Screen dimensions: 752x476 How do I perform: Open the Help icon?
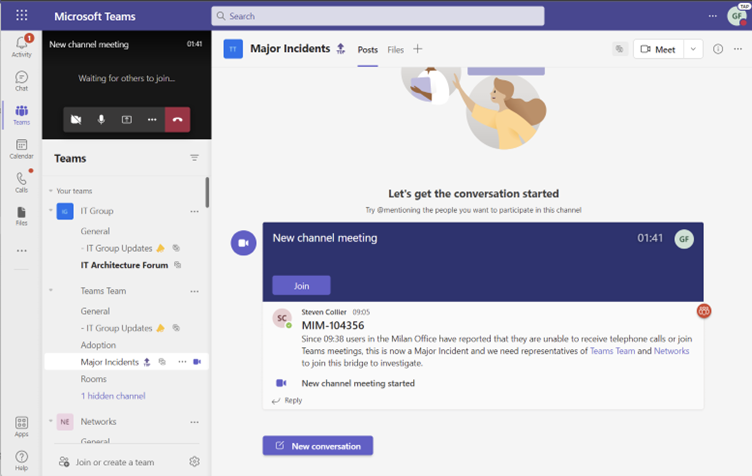tap(22, 460)
